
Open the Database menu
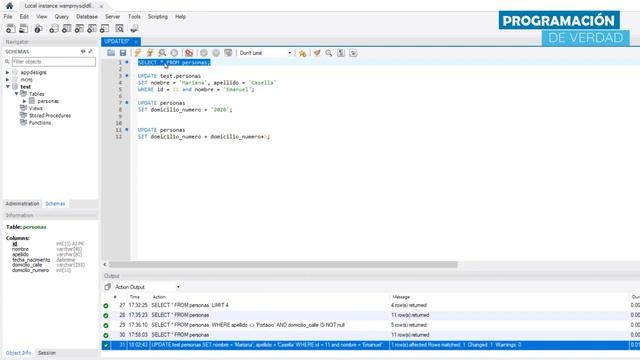click(87, 17)
